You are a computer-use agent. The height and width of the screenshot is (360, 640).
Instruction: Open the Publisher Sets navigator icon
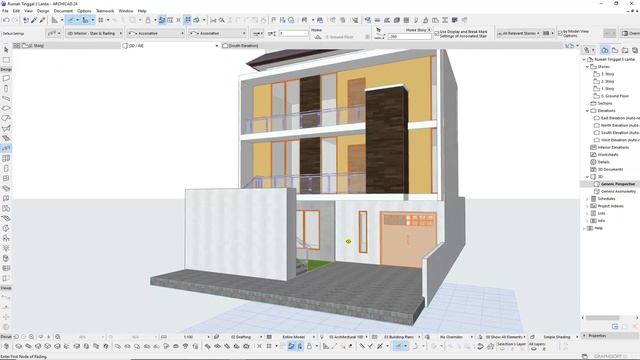pos(635,50)
